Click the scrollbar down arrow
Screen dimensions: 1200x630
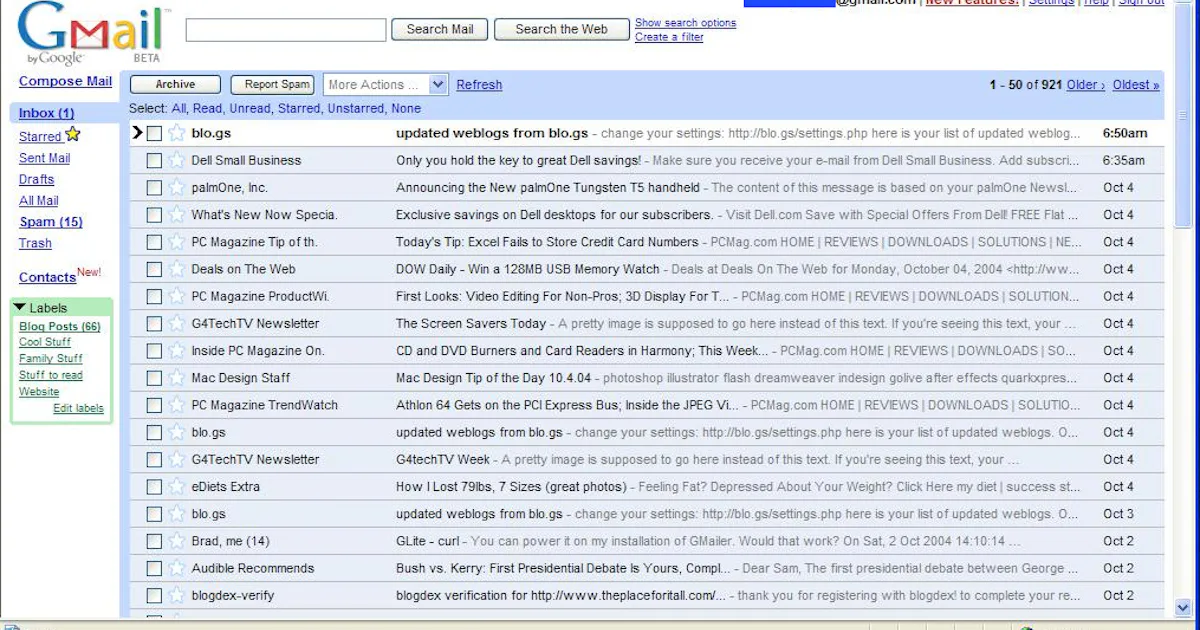click(x=1184, y=607)
